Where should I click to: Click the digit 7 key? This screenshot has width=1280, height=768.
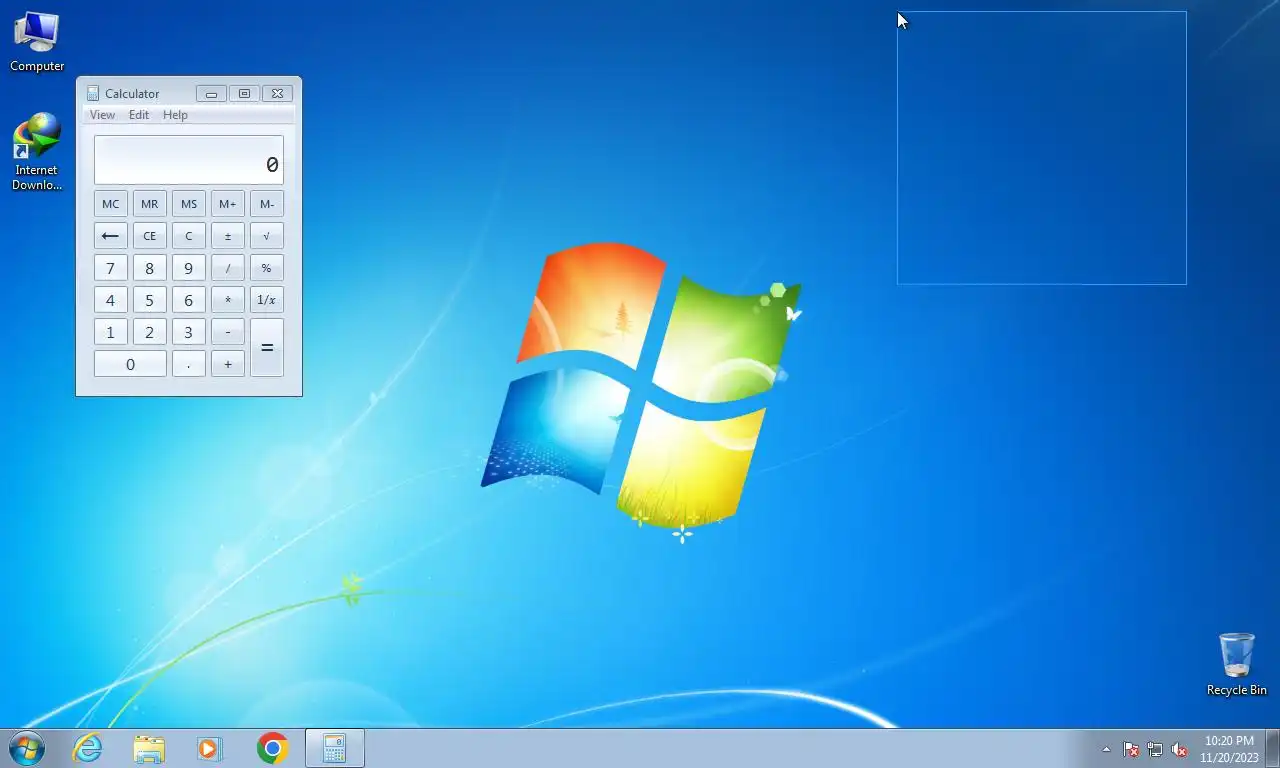[111, 268]
